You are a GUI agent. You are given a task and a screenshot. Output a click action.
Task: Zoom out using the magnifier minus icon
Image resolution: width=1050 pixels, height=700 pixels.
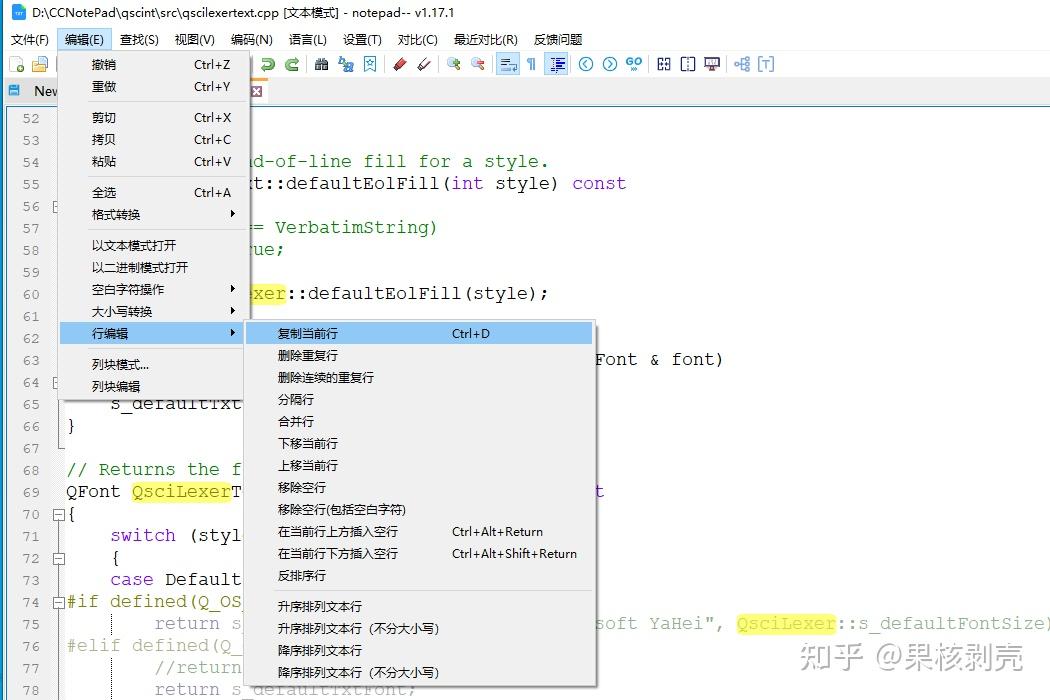pyautogui.click(x=478, y=64)
